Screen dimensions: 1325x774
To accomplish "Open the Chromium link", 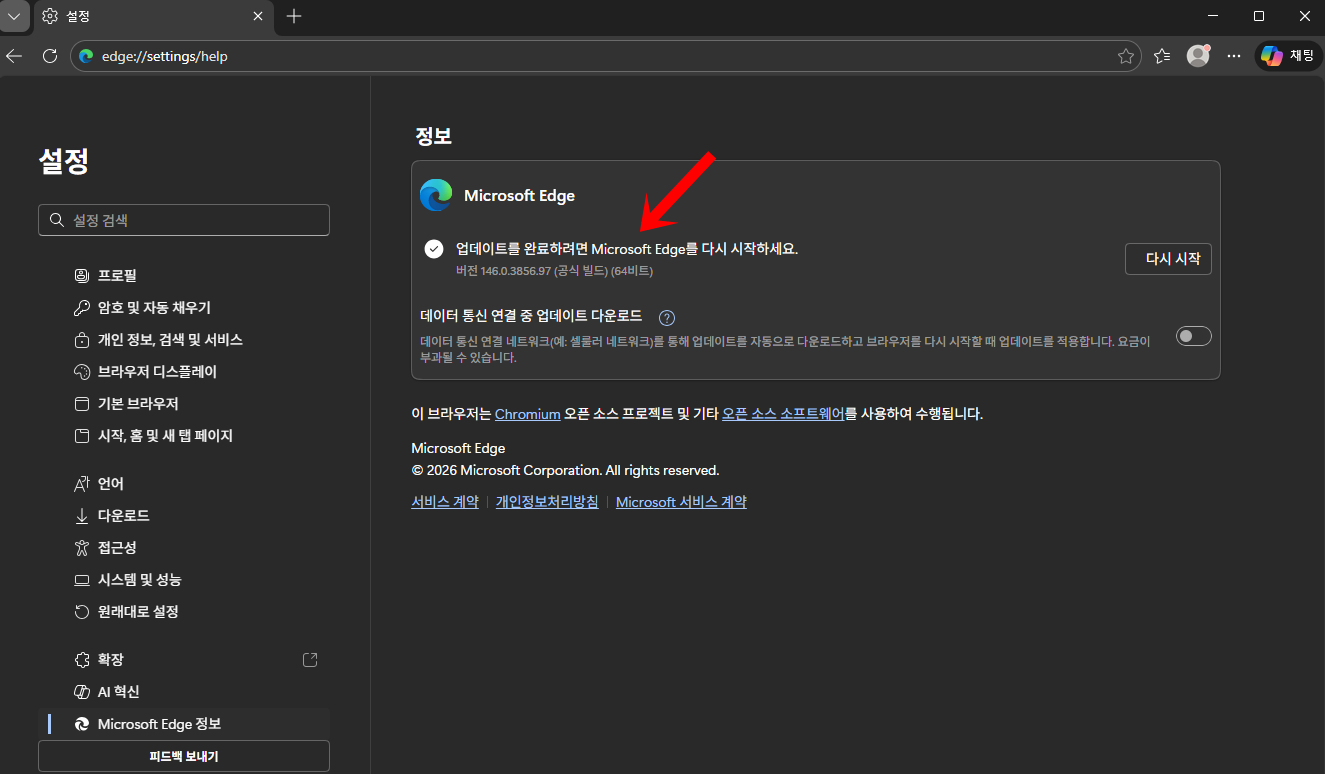I will pos(527,414).
